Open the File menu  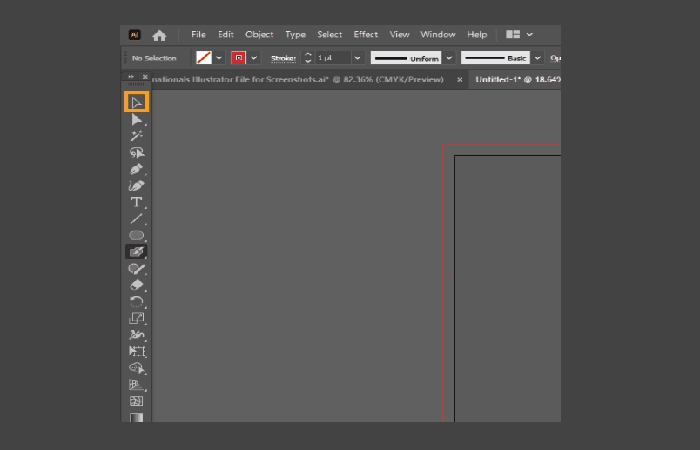click(x=198, y=34)
